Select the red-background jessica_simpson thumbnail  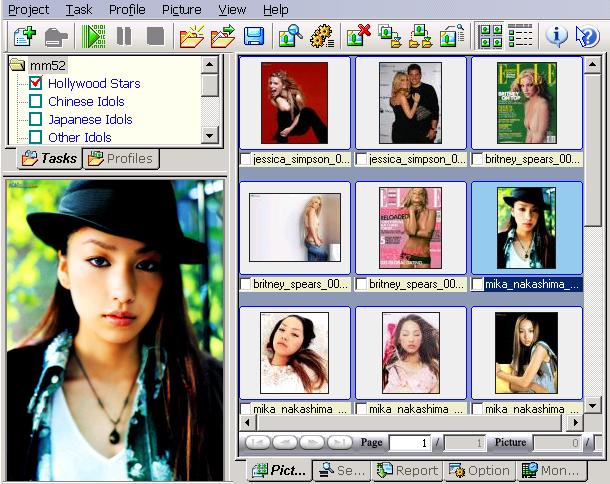(x=294, y=103)
